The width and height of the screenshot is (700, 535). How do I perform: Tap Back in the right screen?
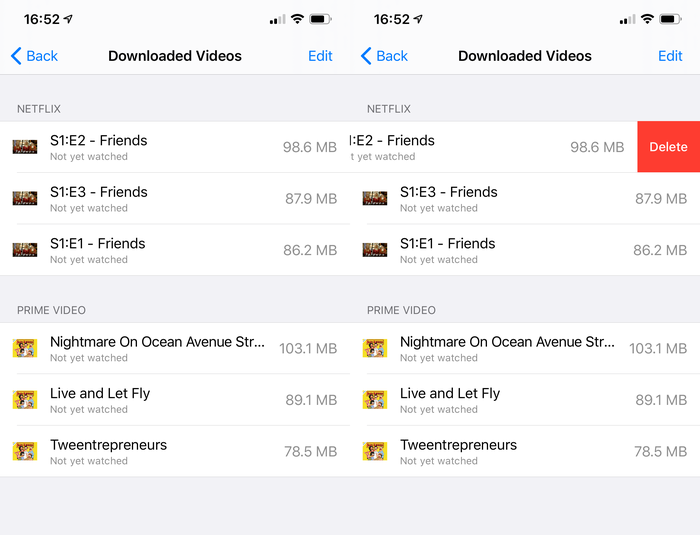384,56
